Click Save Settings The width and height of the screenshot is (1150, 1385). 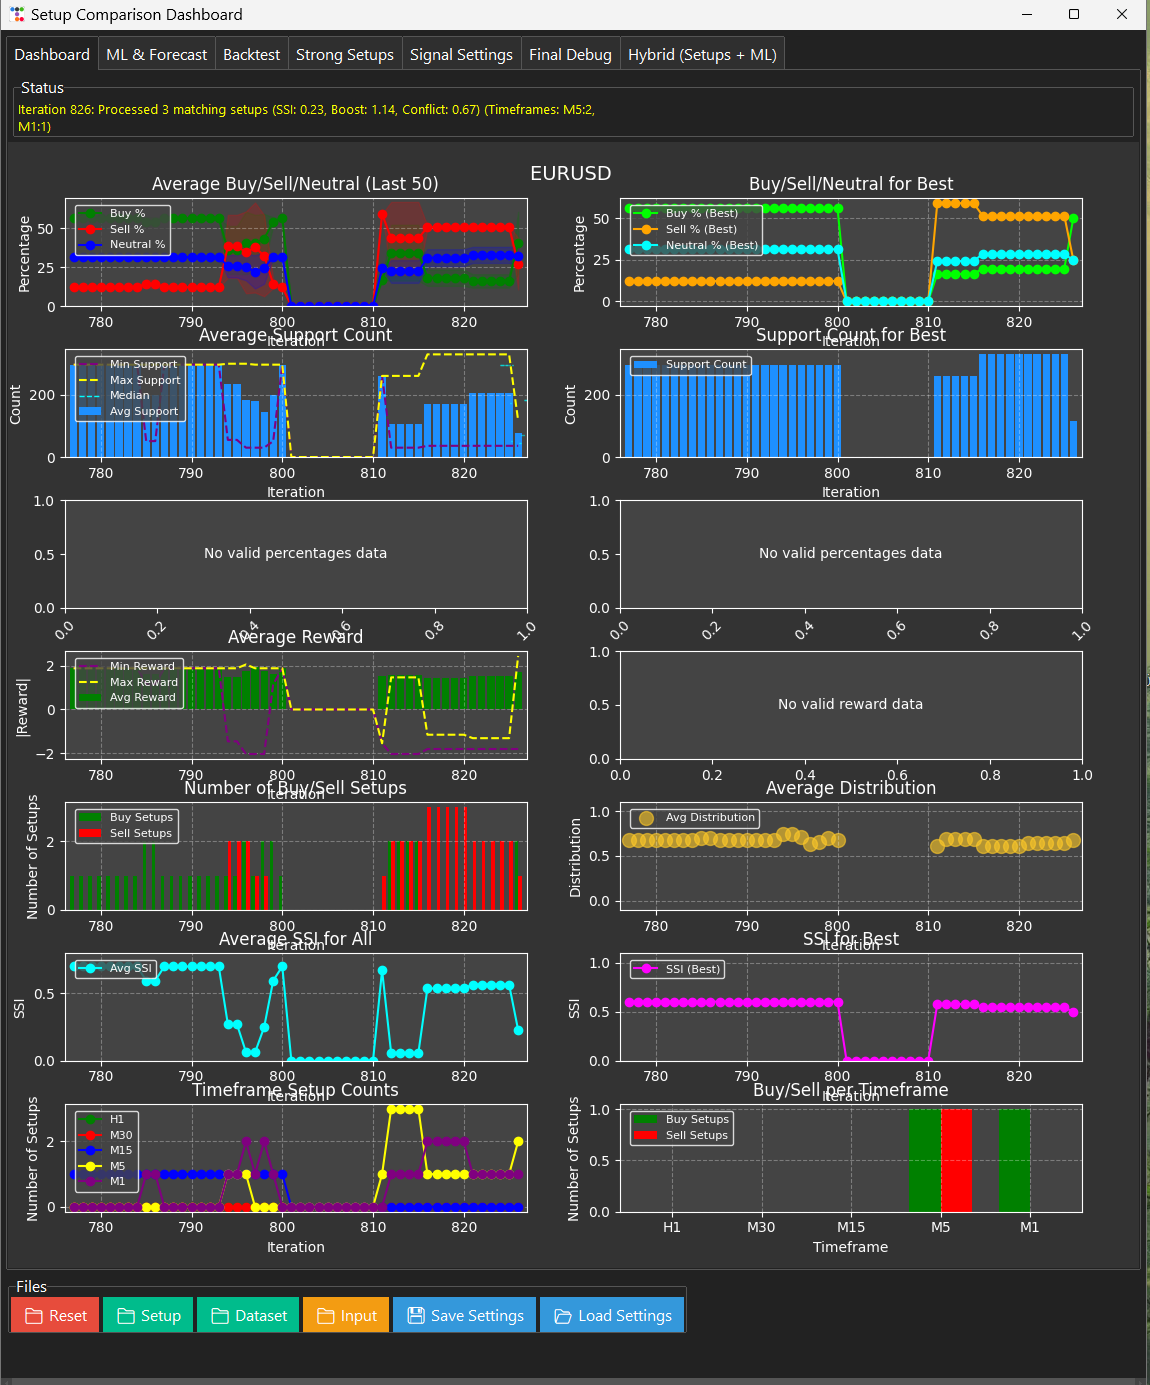point(465,1315)
